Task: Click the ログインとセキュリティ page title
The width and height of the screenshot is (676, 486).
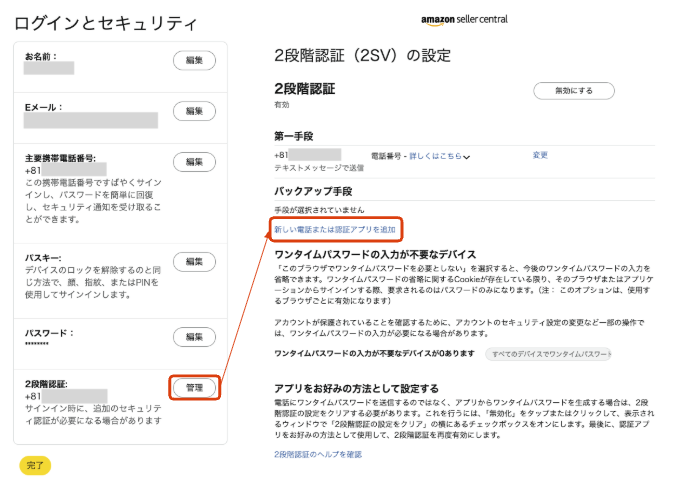Action: (106, 23)
